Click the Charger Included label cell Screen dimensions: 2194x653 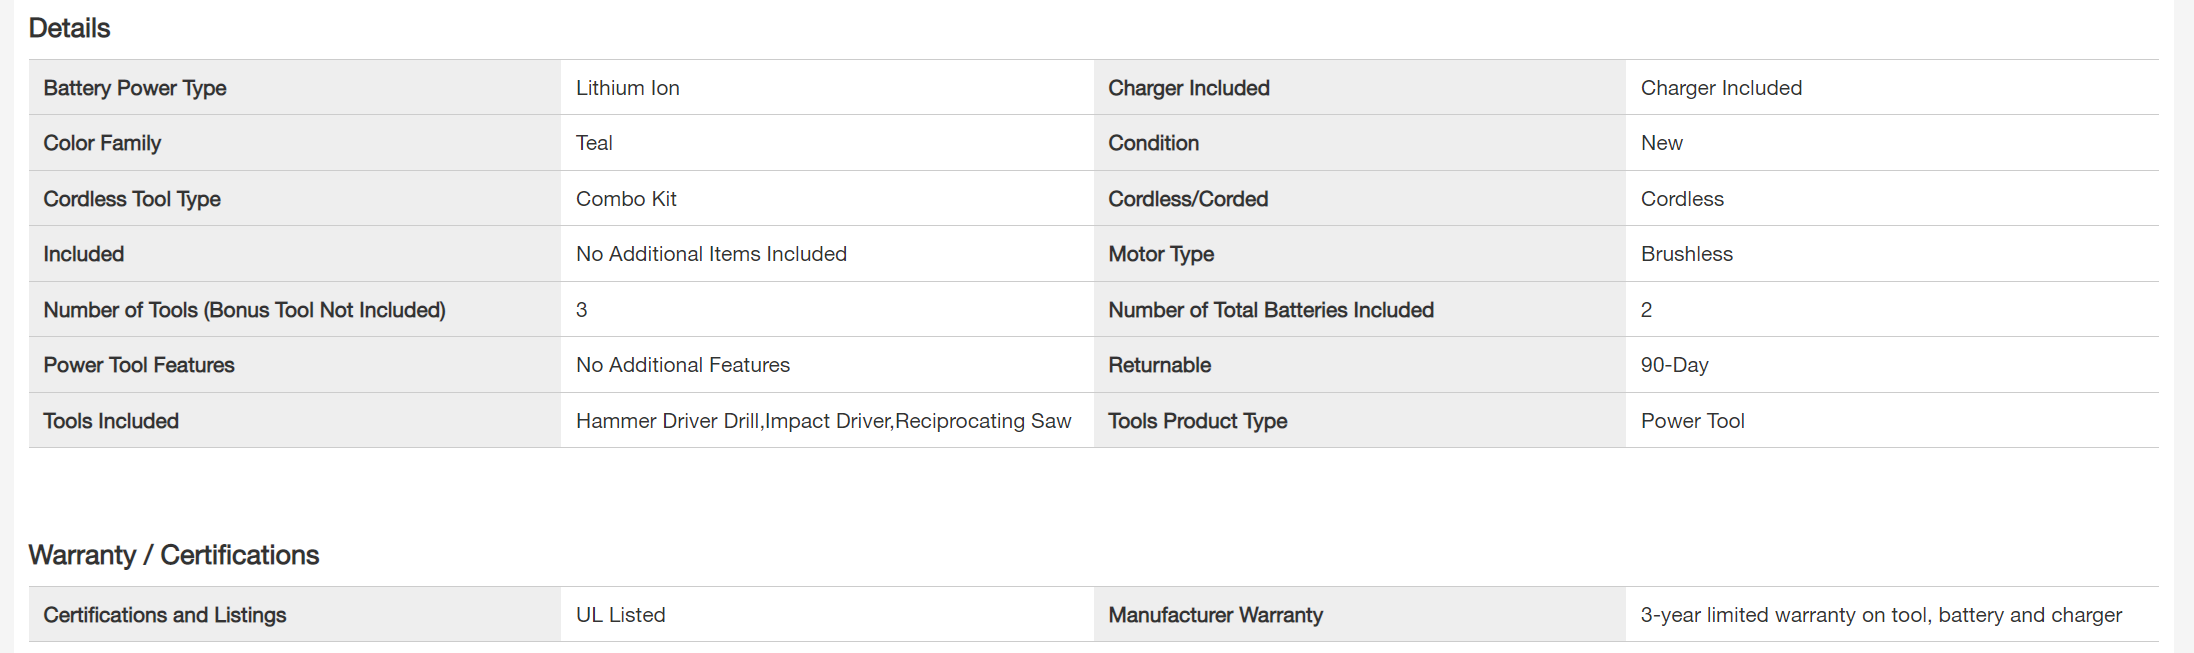point(1188,88)
